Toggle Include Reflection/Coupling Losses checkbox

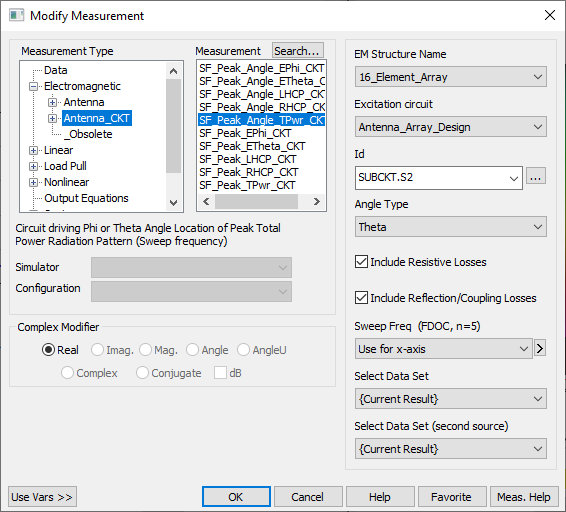click(x=361, y=298)
